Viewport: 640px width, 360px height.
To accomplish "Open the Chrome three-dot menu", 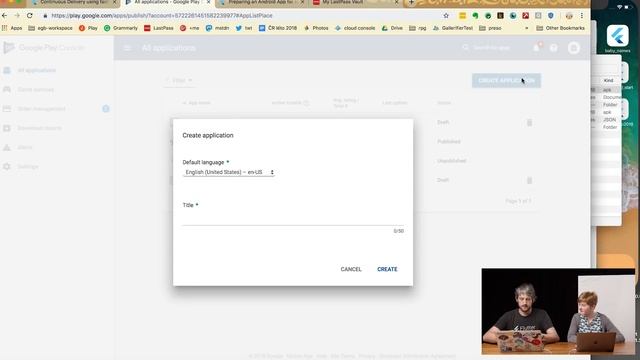I will click(582, 16).
